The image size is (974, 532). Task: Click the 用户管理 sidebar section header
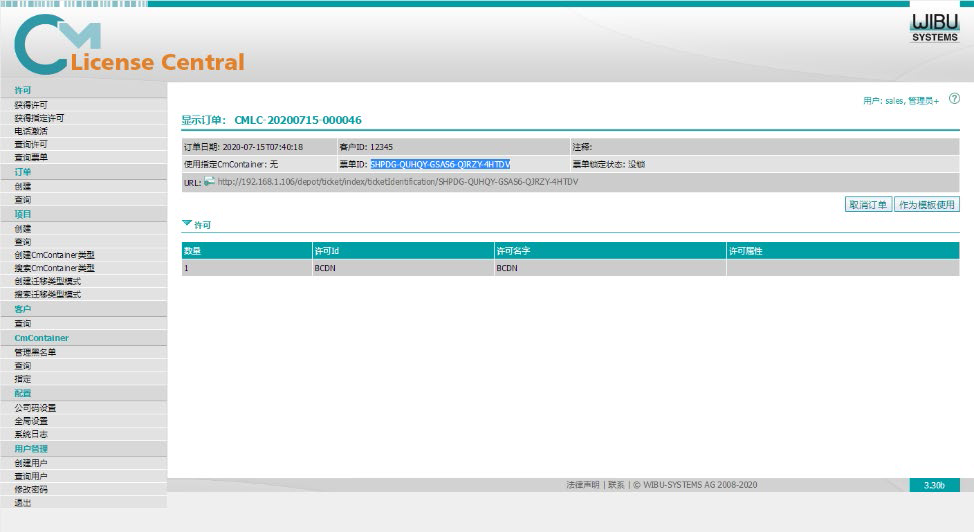tap(31, 448)
